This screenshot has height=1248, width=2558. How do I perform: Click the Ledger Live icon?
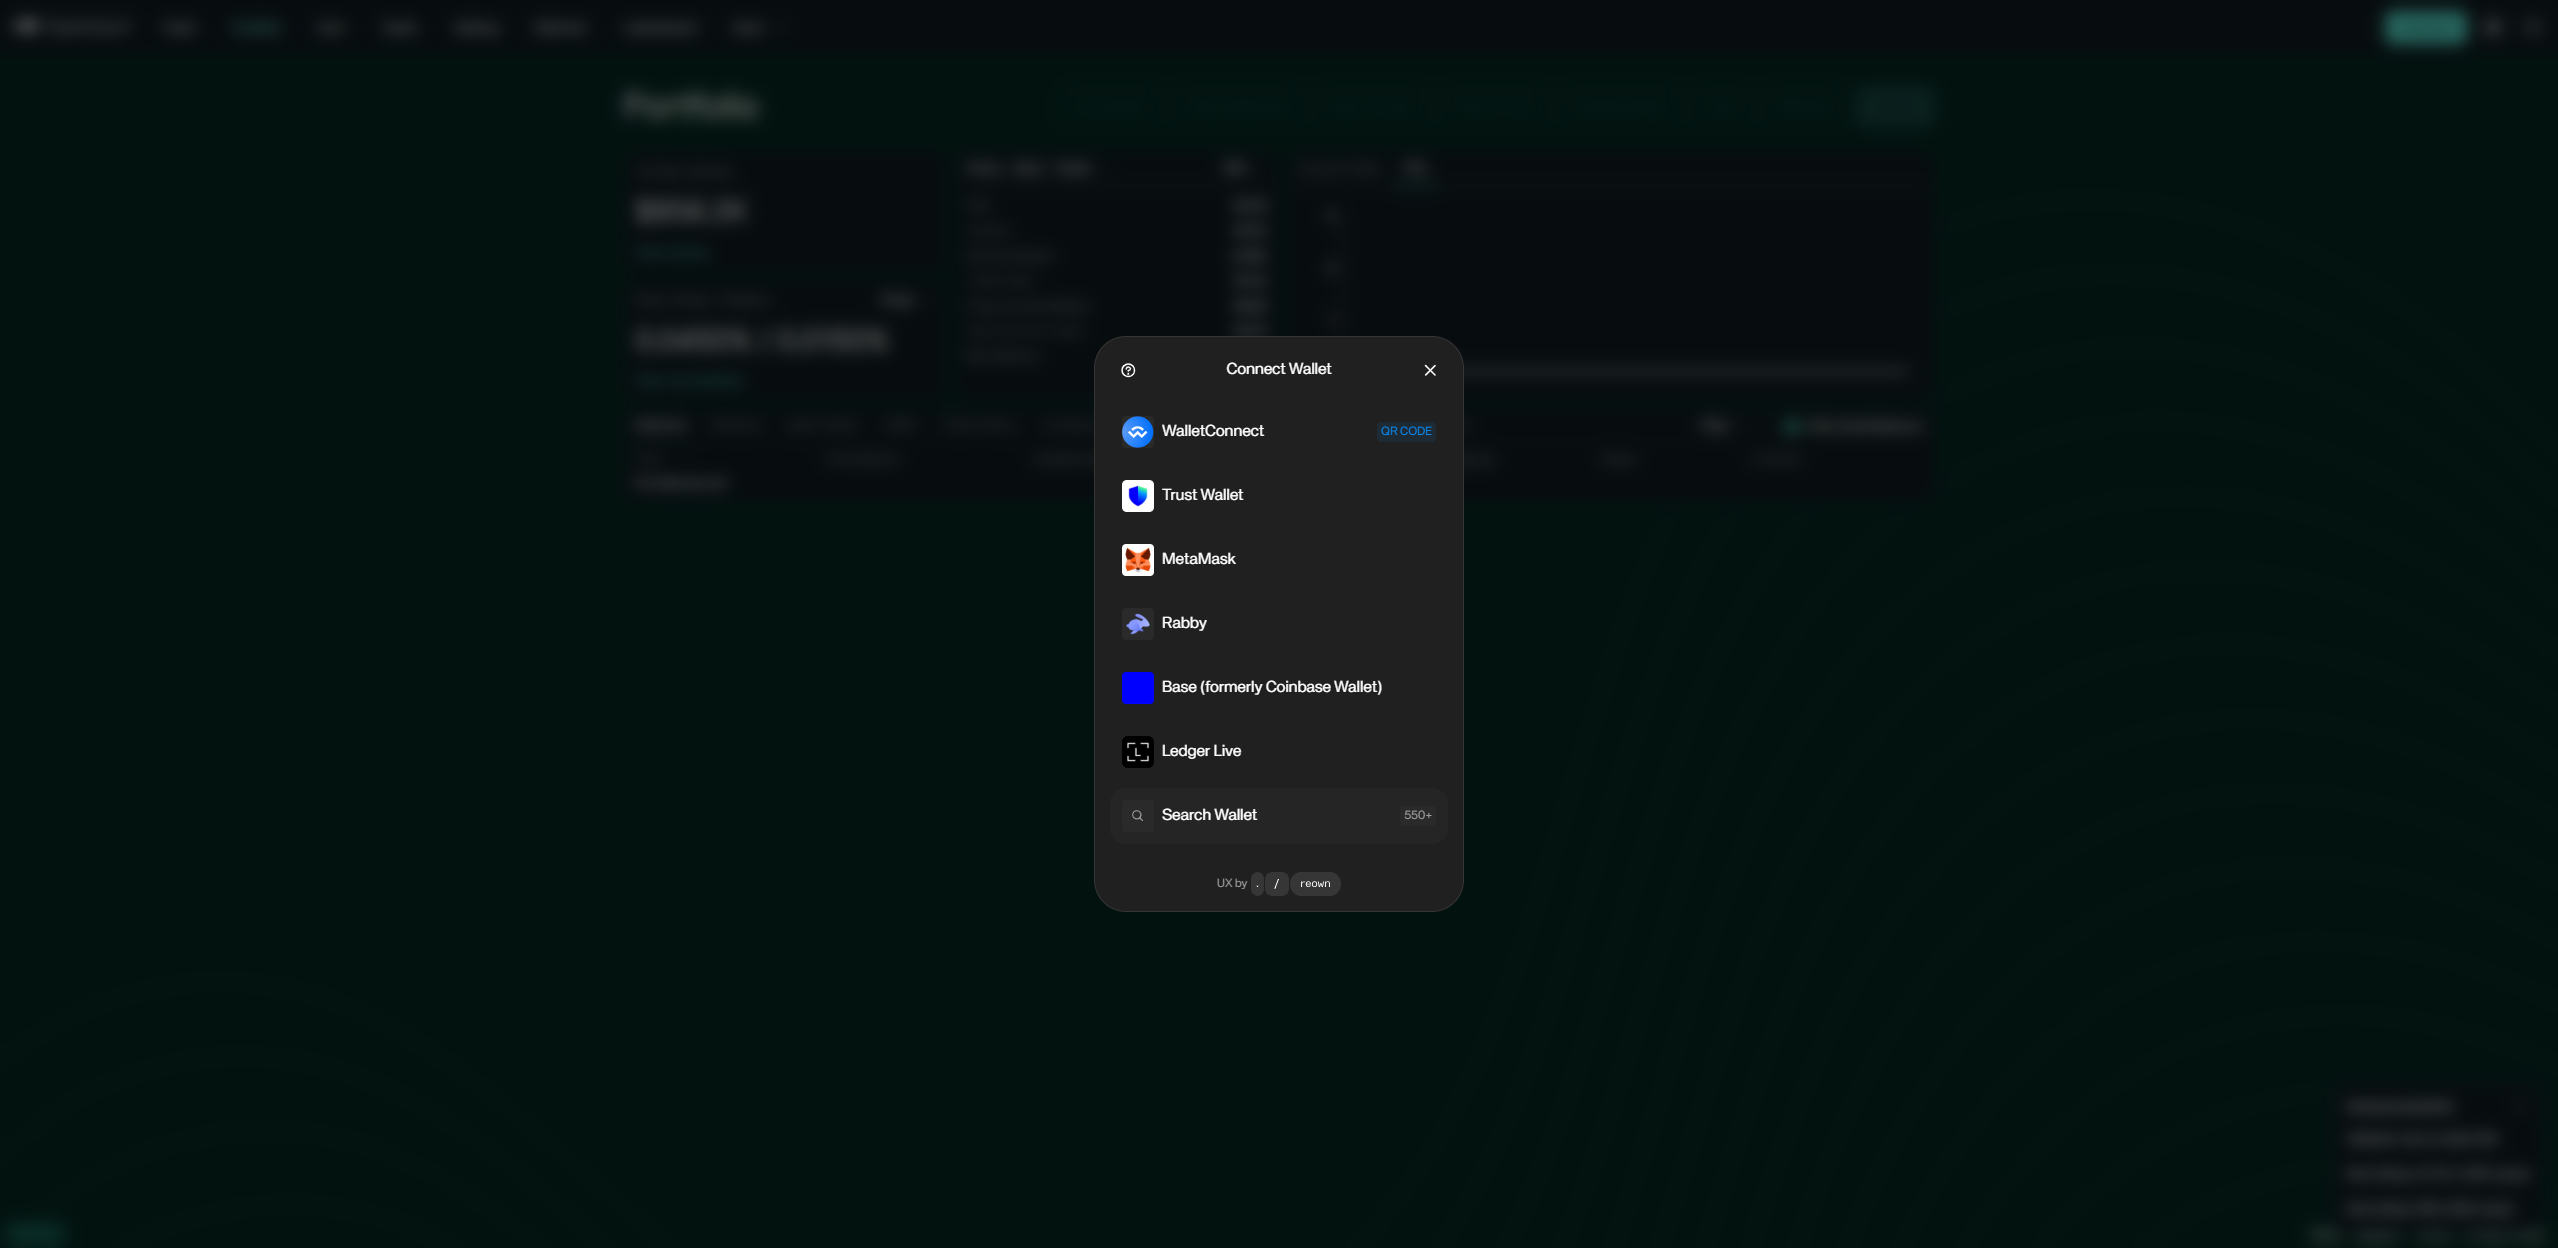1137,752
